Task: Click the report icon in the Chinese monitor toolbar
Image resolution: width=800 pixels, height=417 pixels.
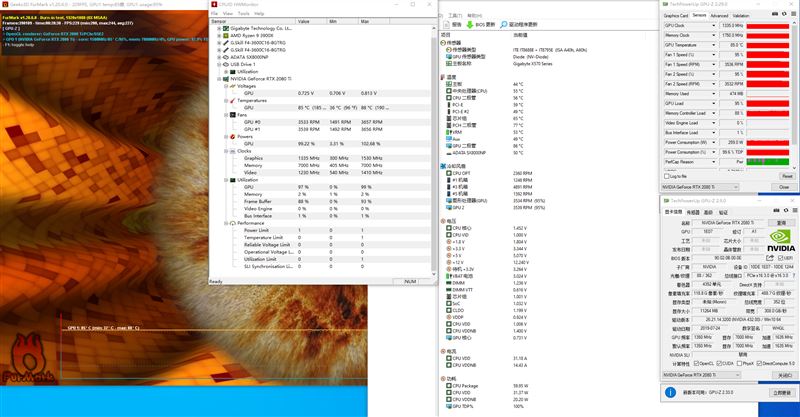Action: 446,24
